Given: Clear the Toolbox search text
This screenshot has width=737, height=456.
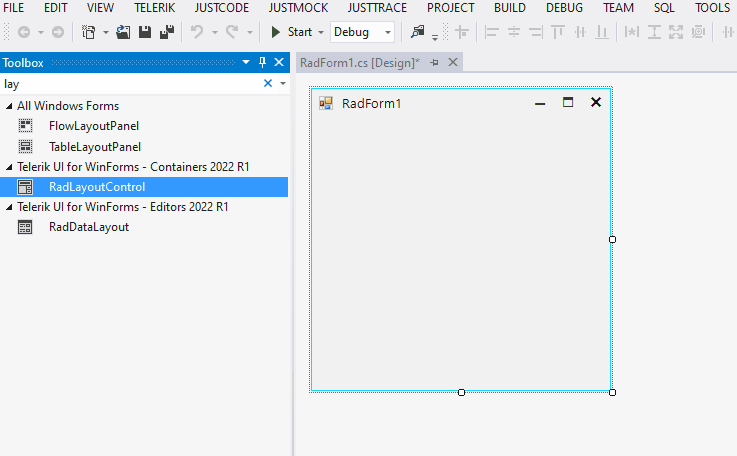Looking at the screenshot, I should pyautogui.click(x=267, y=84).
